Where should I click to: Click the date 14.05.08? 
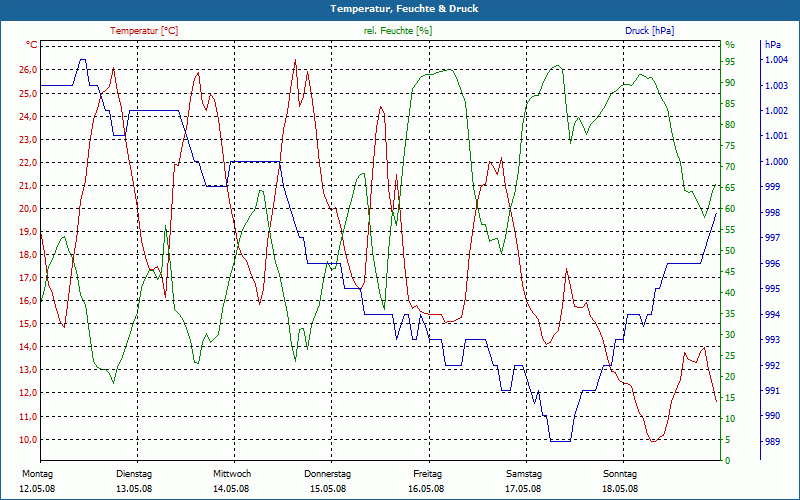click(x=231, y=489)
